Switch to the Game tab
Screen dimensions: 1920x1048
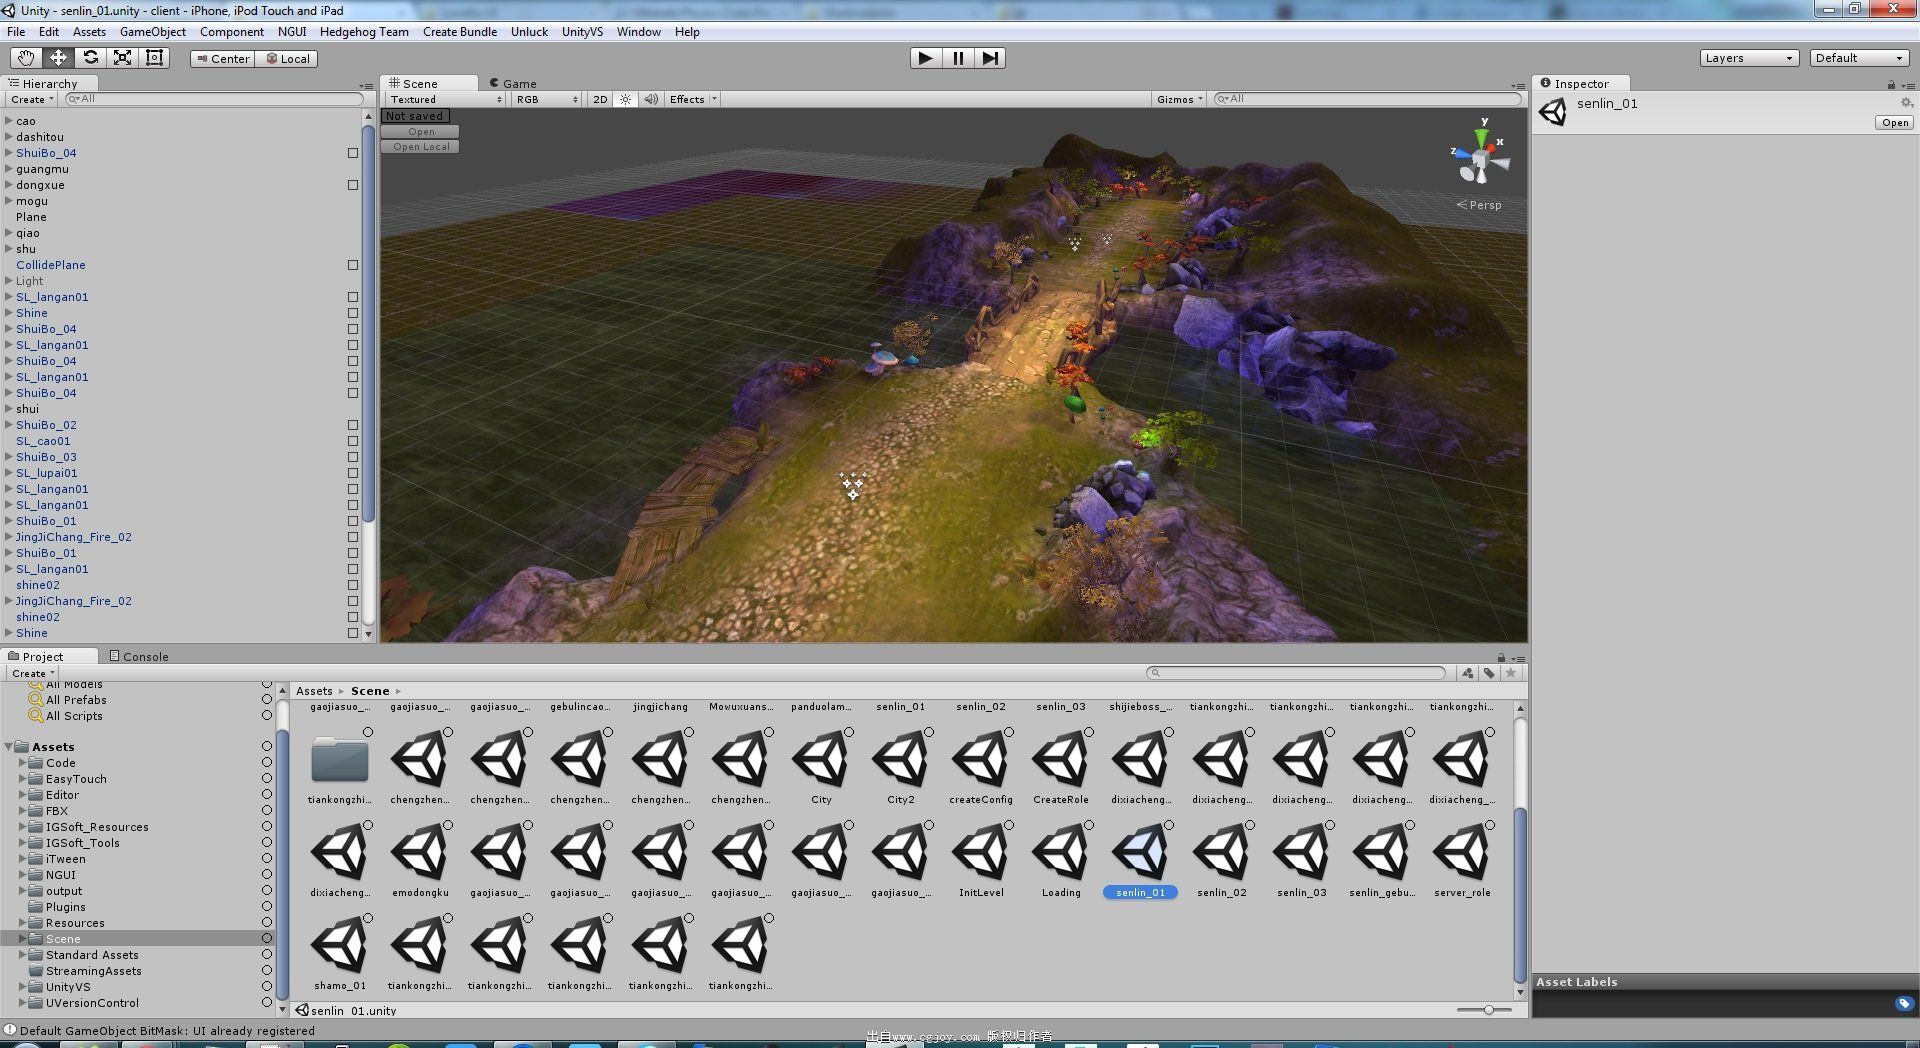click(x=513, y=83)
